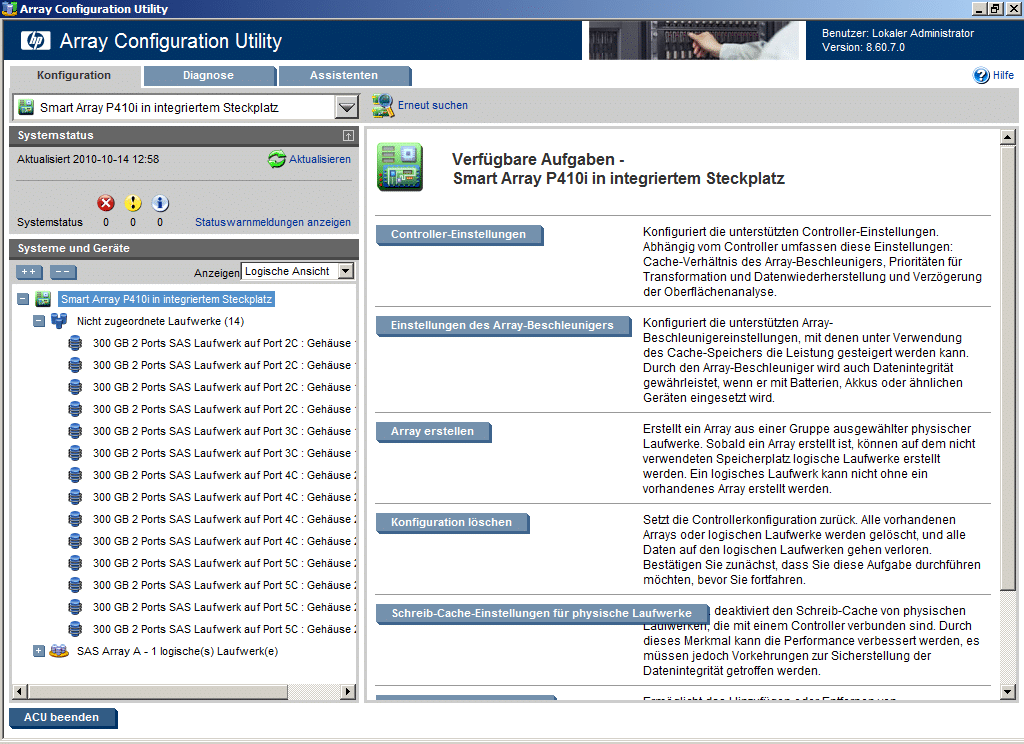Image resolution: width=1024 pixels, height=744 pixels.
Task: Click the Konfiguration löschen button
Action: [451, 523]
